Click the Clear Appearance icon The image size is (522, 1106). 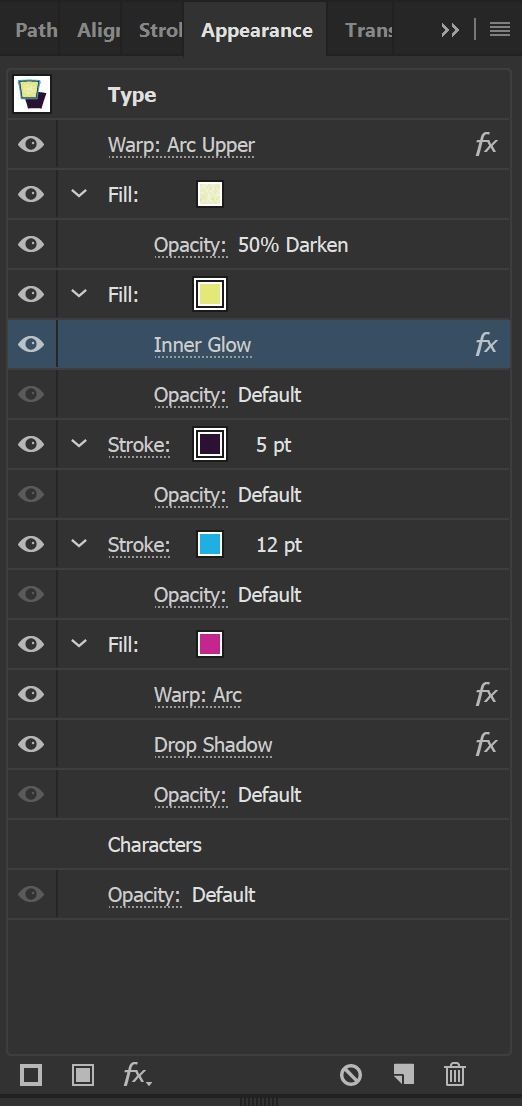tap(351, 1075)
